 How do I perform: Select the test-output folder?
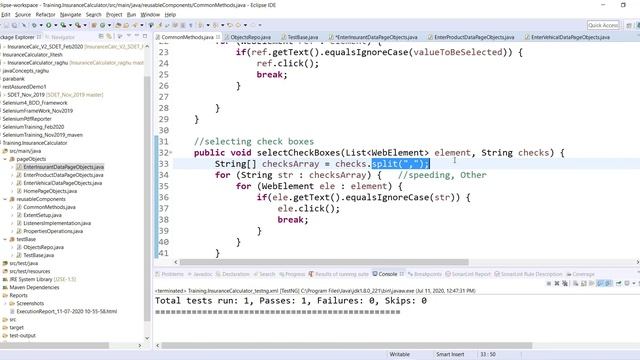(22, 336)
